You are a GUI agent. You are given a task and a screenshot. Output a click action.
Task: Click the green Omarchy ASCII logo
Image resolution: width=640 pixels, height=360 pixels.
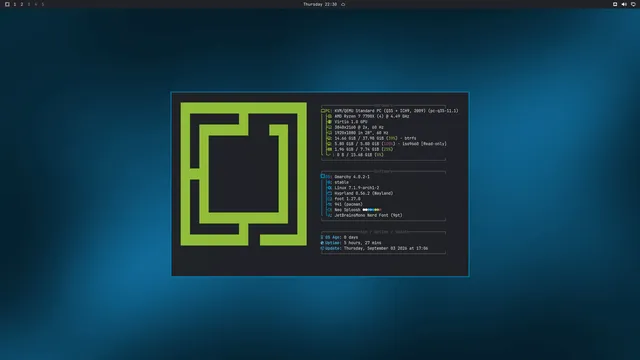pos(244,174)
